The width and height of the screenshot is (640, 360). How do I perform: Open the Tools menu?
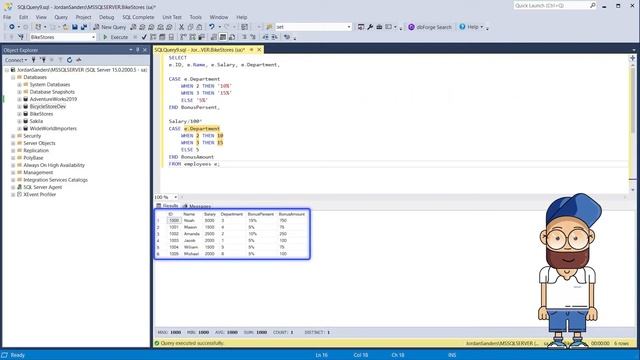pyautogui.click(x=196, y=17)
